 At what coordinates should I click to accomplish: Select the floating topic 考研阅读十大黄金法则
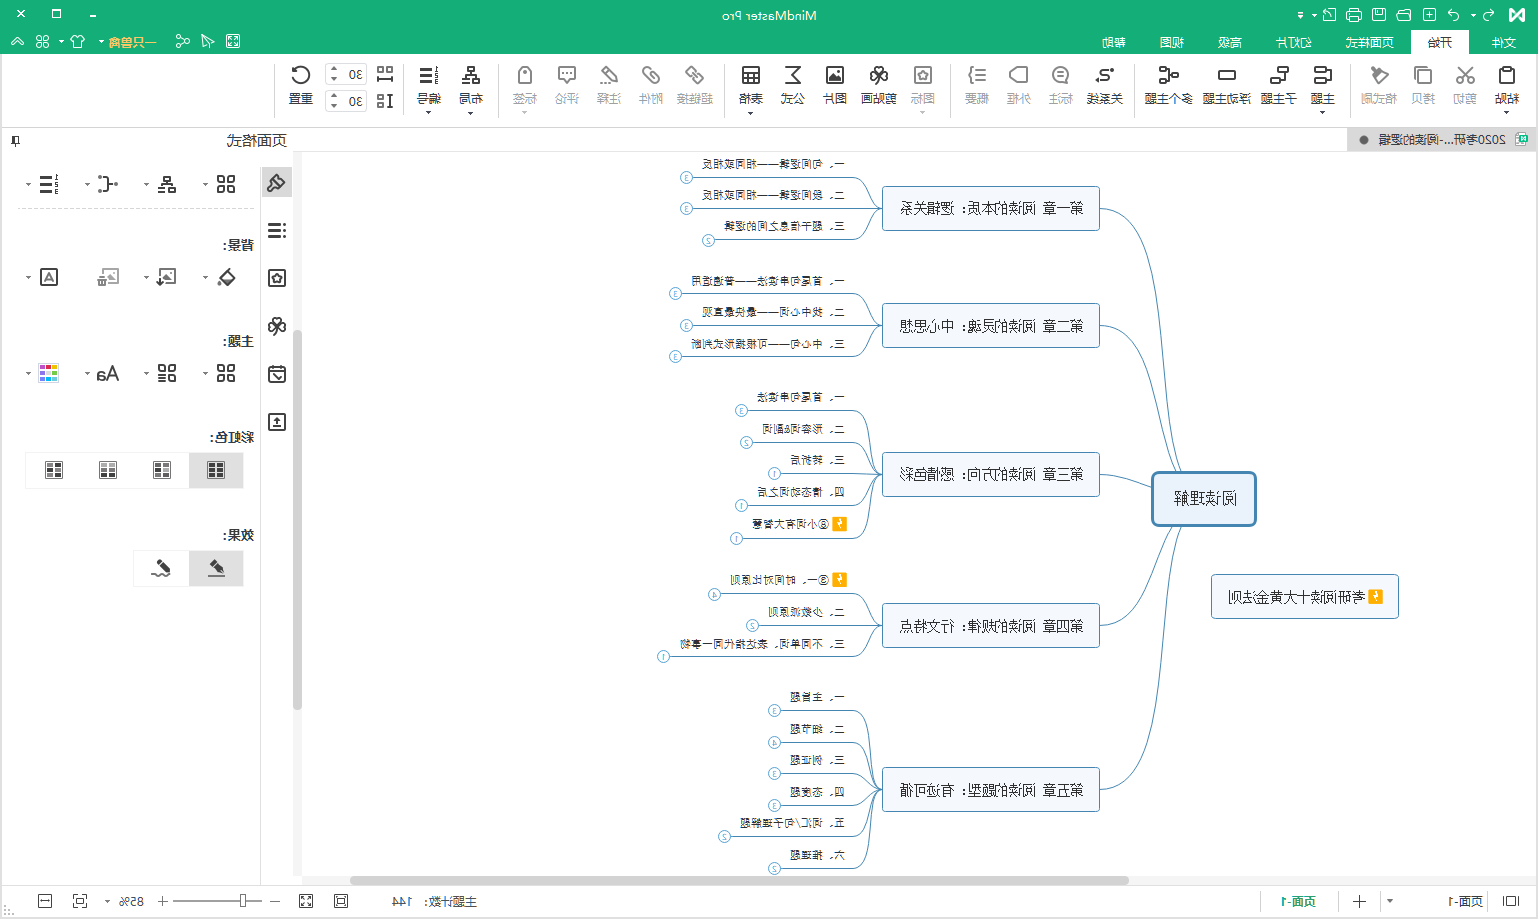[1305, 597]
